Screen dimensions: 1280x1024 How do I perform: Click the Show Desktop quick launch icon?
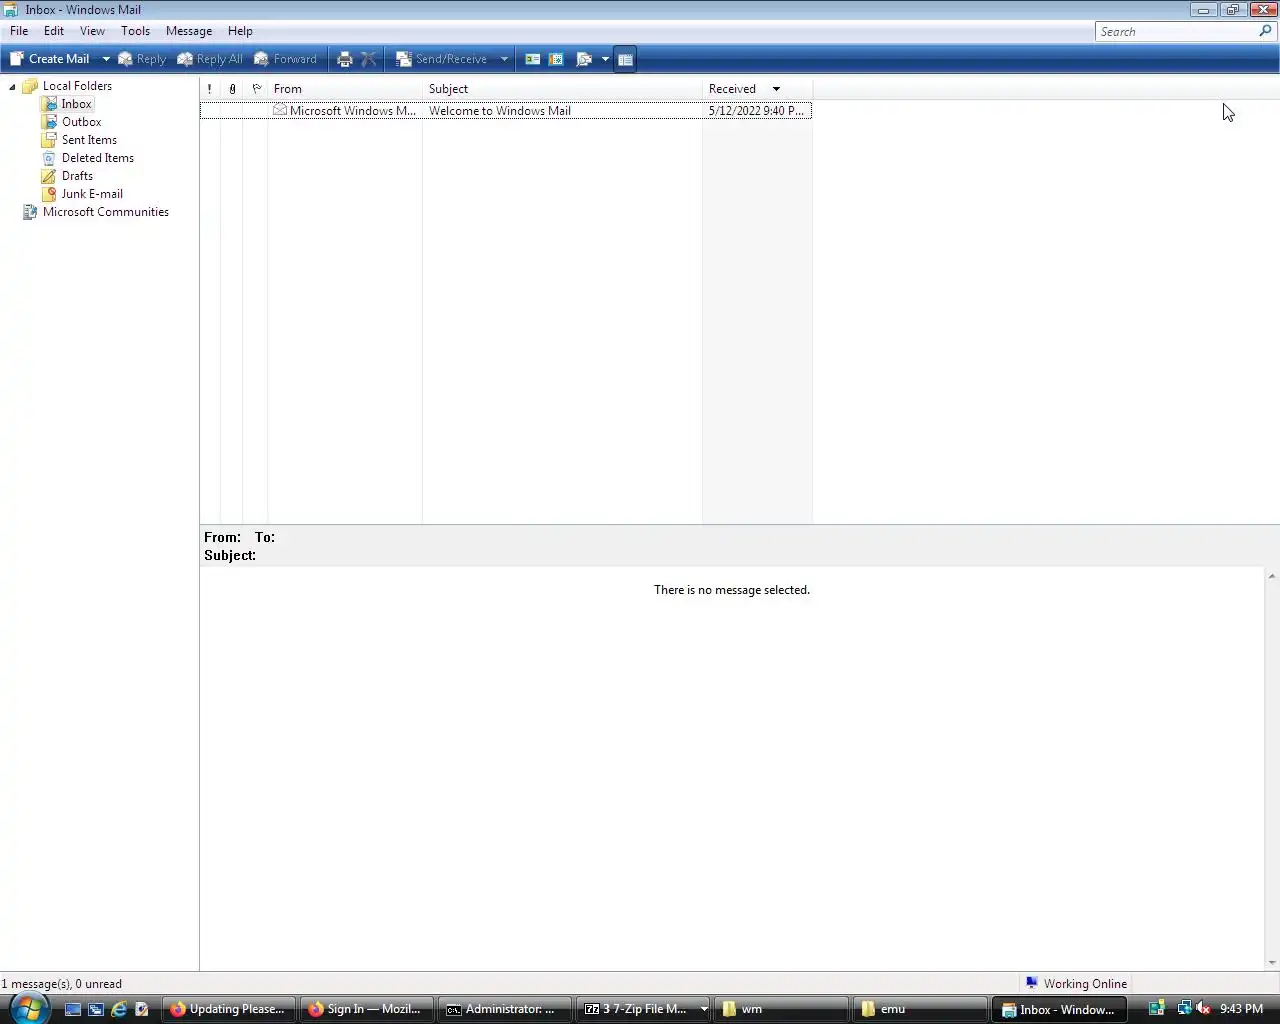pos(73,1009)
